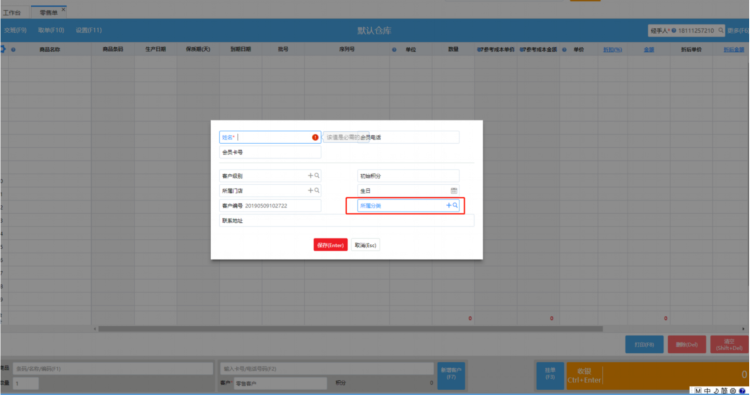Viewport: 750px width, 395px height.
Task: Click the 中 input method indicator in tray
Action: [x=707, y=391]
